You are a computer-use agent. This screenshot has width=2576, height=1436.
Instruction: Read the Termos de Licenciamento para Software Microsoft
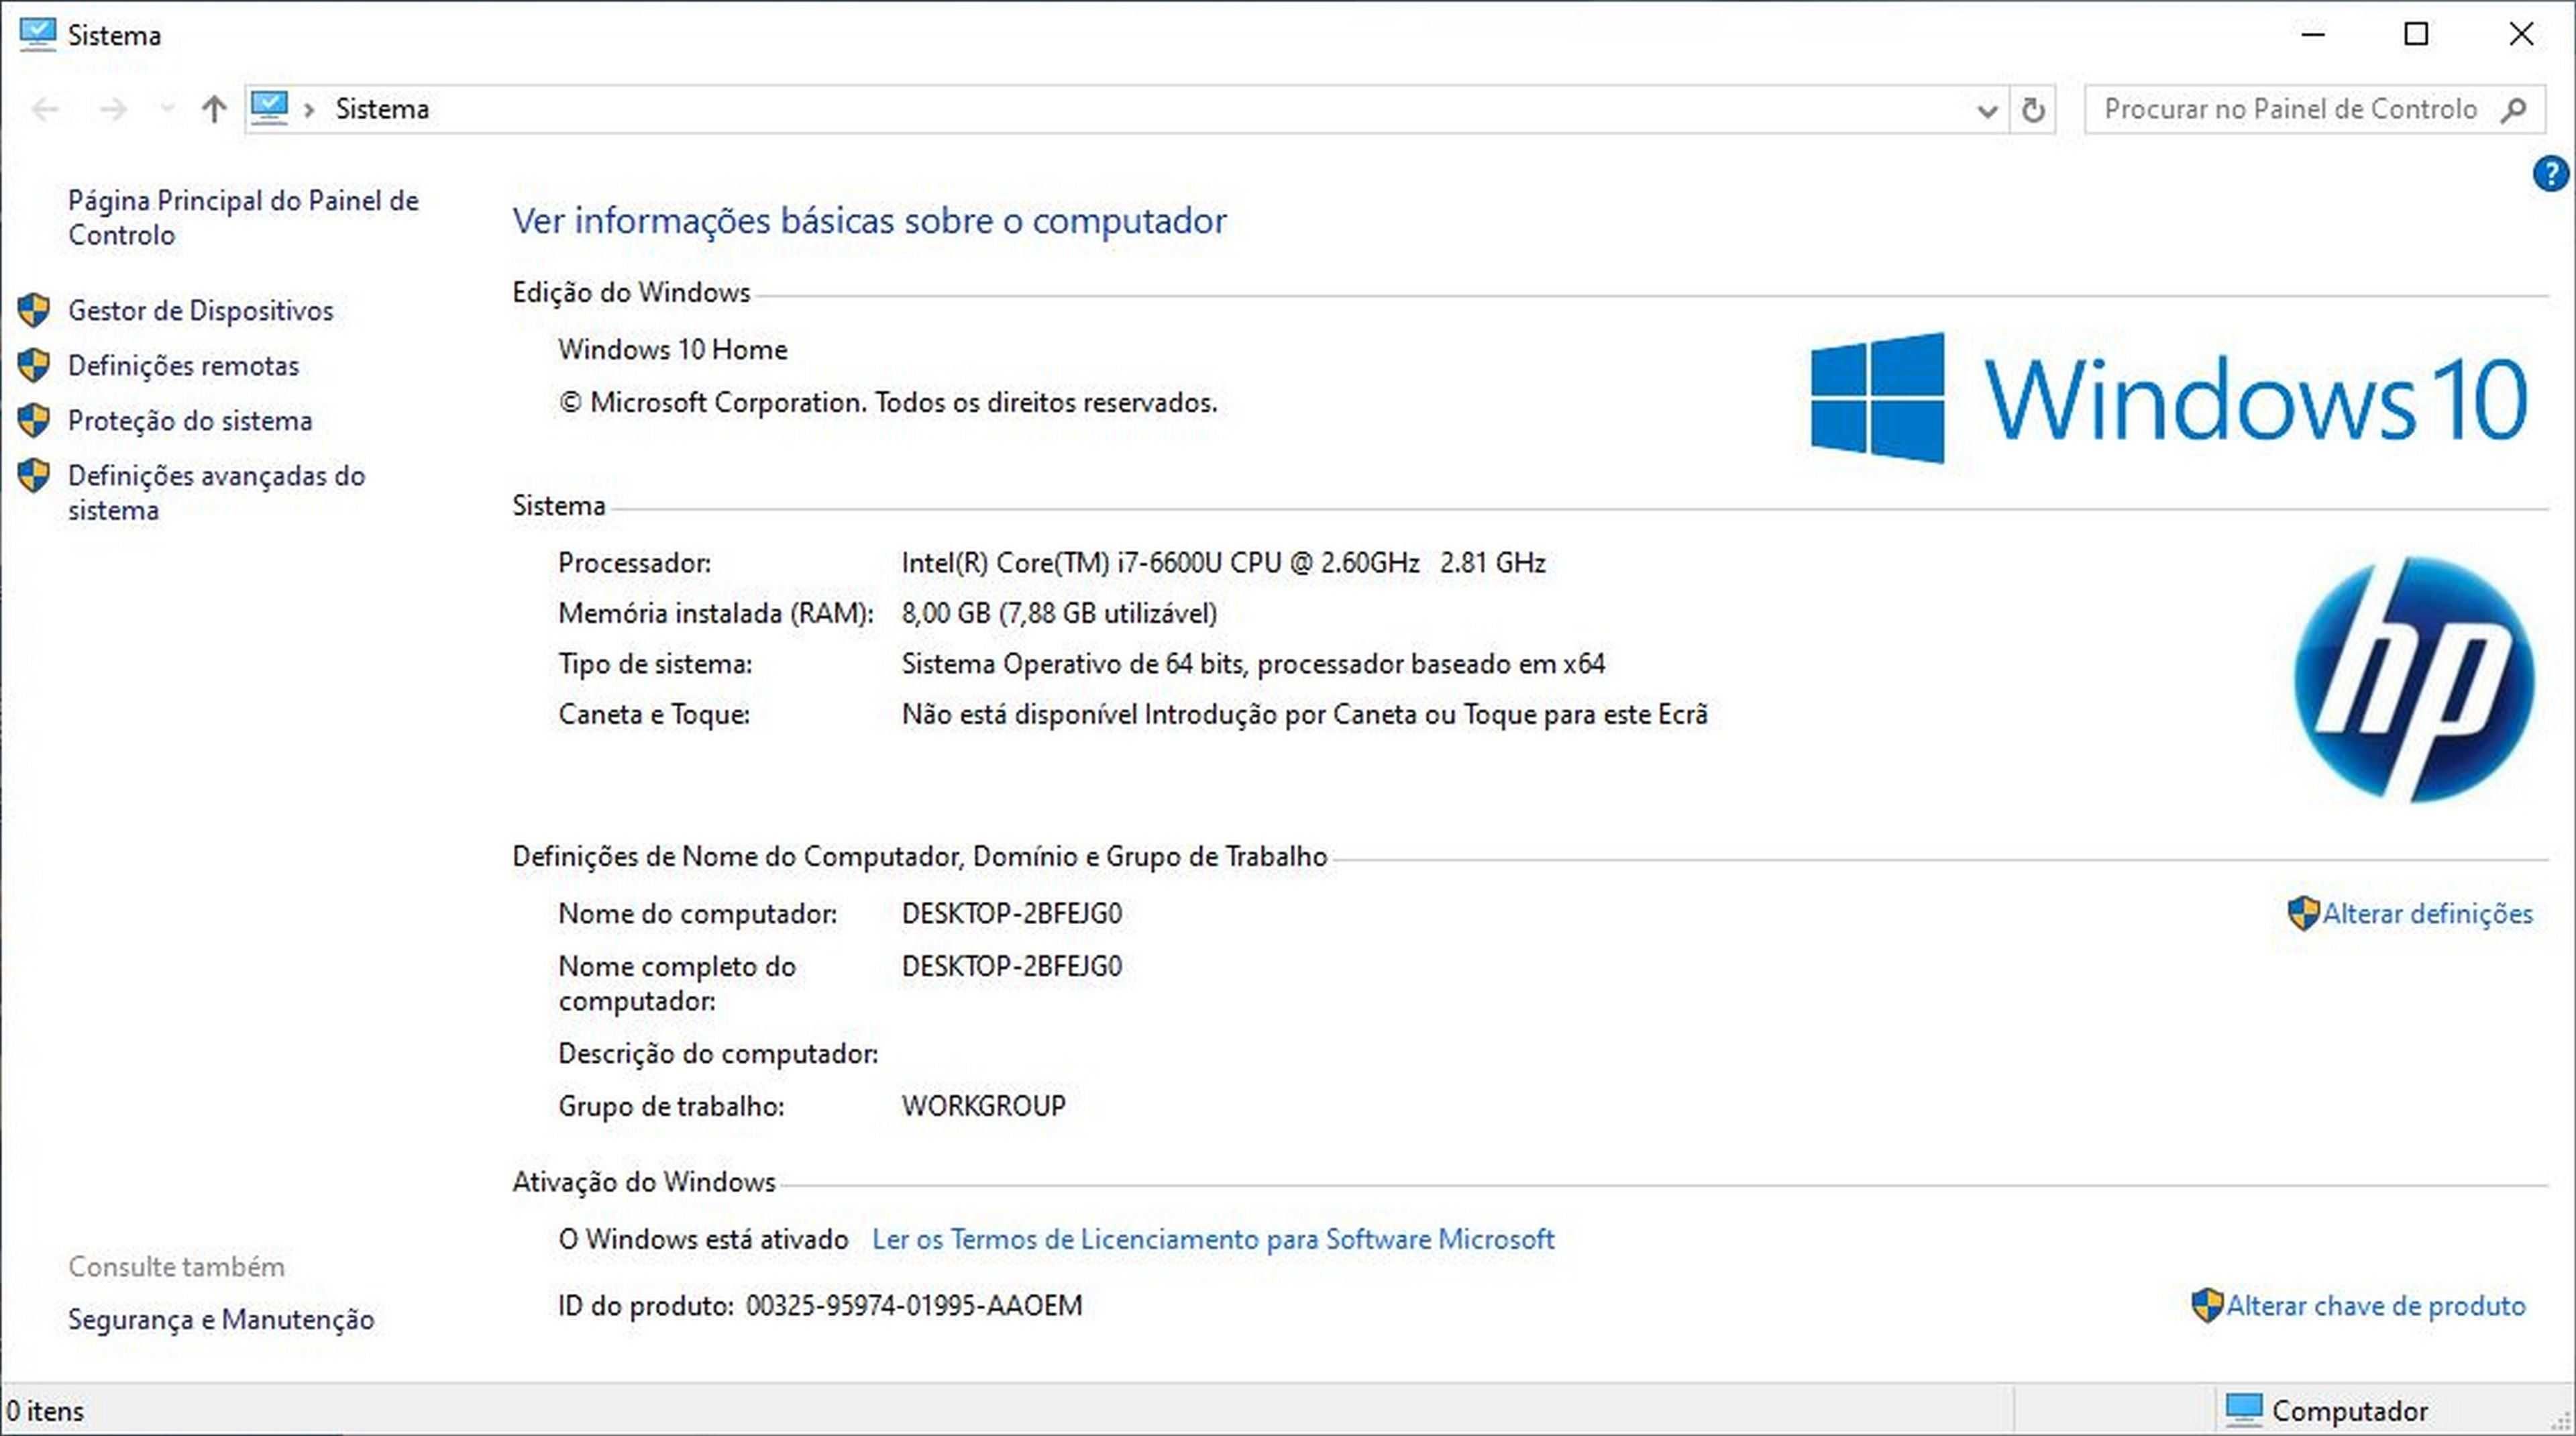[1213, 1239]
